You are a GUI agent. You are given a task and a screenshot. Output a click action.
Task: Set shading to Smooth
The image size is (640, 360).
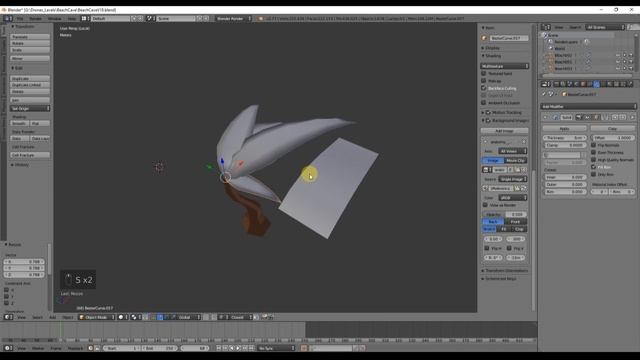pyautogui.click(x=19, y=123)
